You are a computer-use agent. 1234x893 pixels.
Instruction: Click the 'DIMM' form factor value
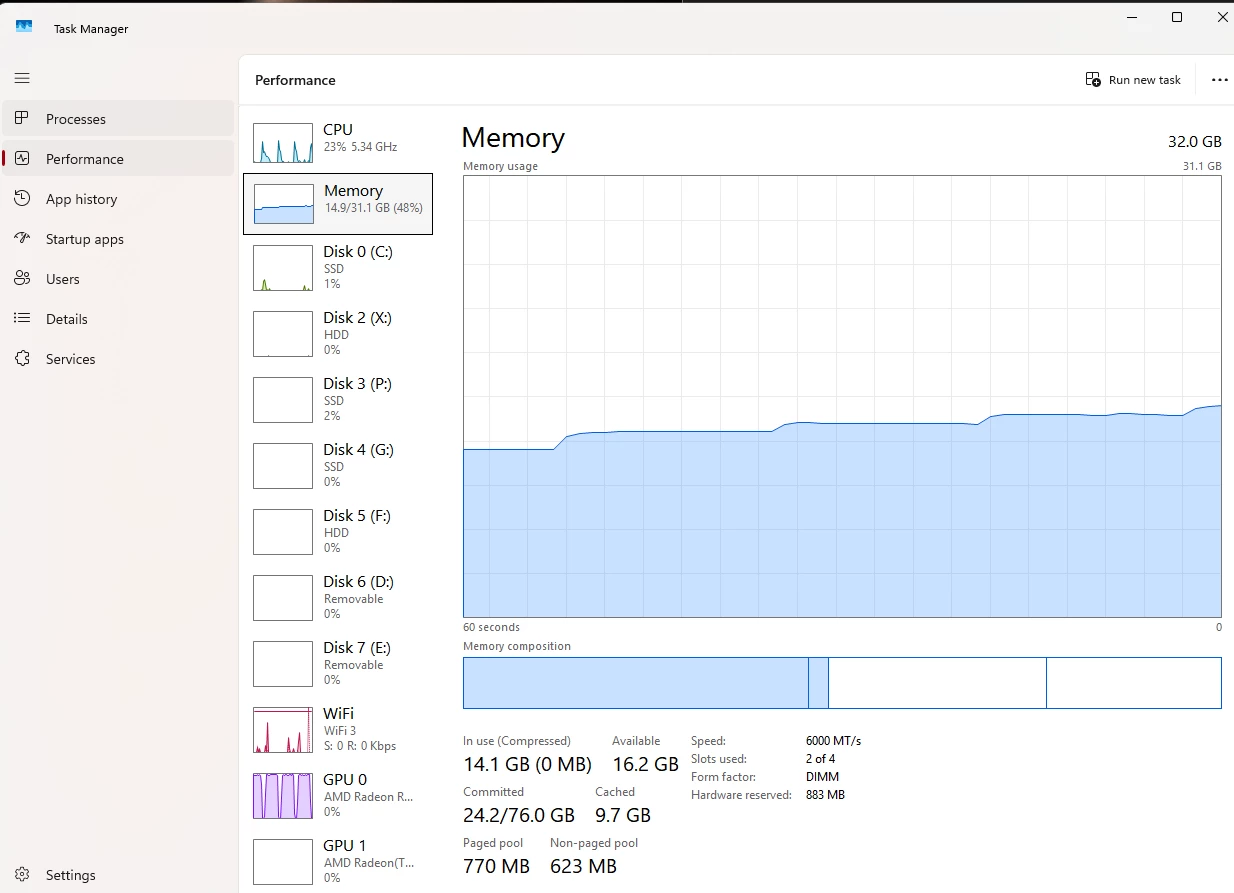[822, 777]
